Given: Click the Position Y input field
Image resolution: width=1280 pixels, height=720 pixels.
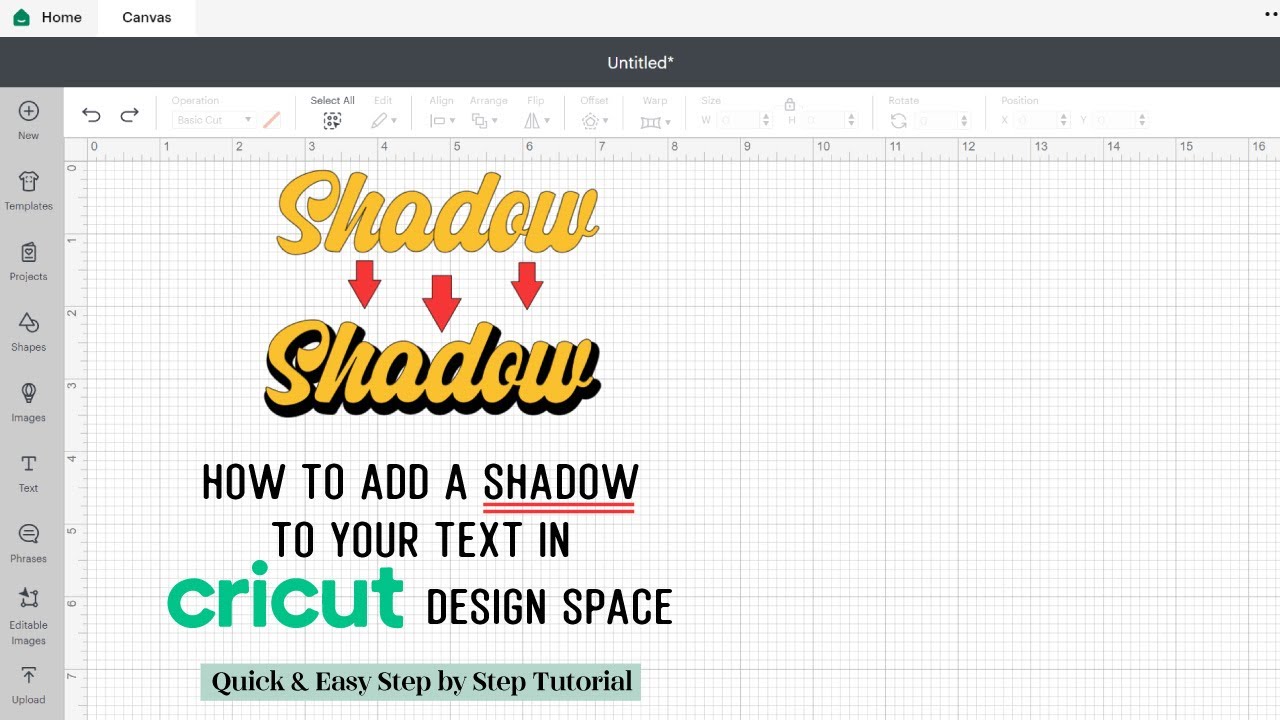Looking at the screenshot, I should (x=1114, y=120).
